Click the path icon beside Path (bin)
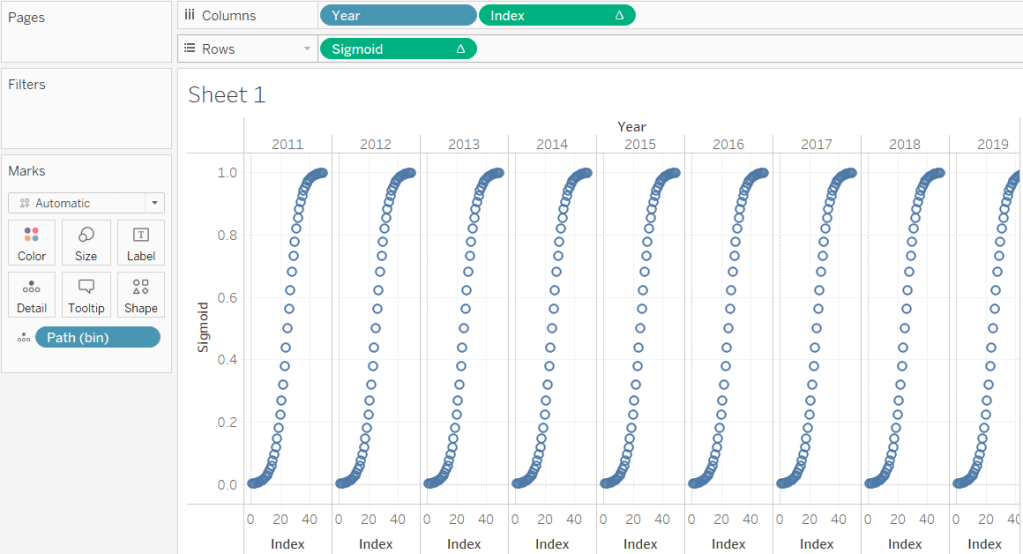1023x554 pixels. (22, 338)
